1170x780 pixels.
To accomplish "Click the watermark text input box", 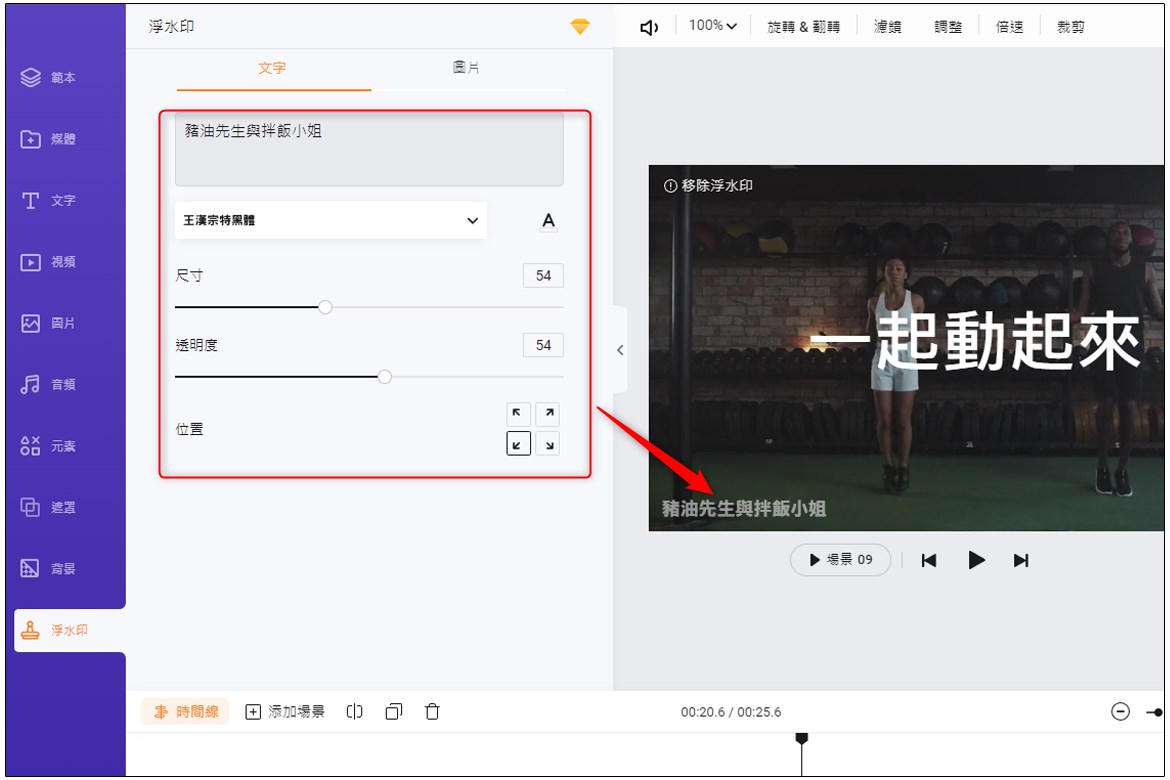I will point(369,149).
